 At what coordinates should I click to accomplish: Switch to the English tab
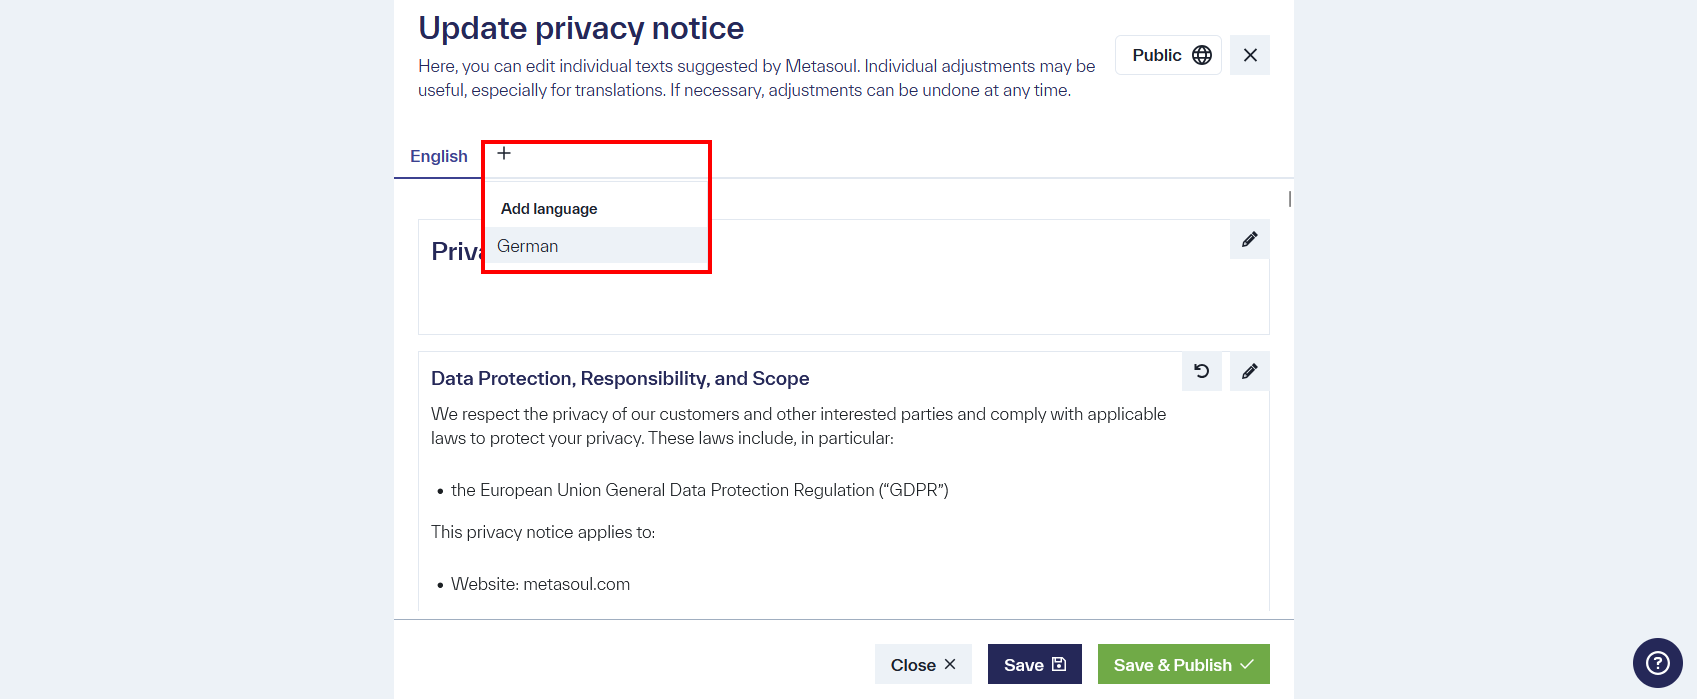438,155
